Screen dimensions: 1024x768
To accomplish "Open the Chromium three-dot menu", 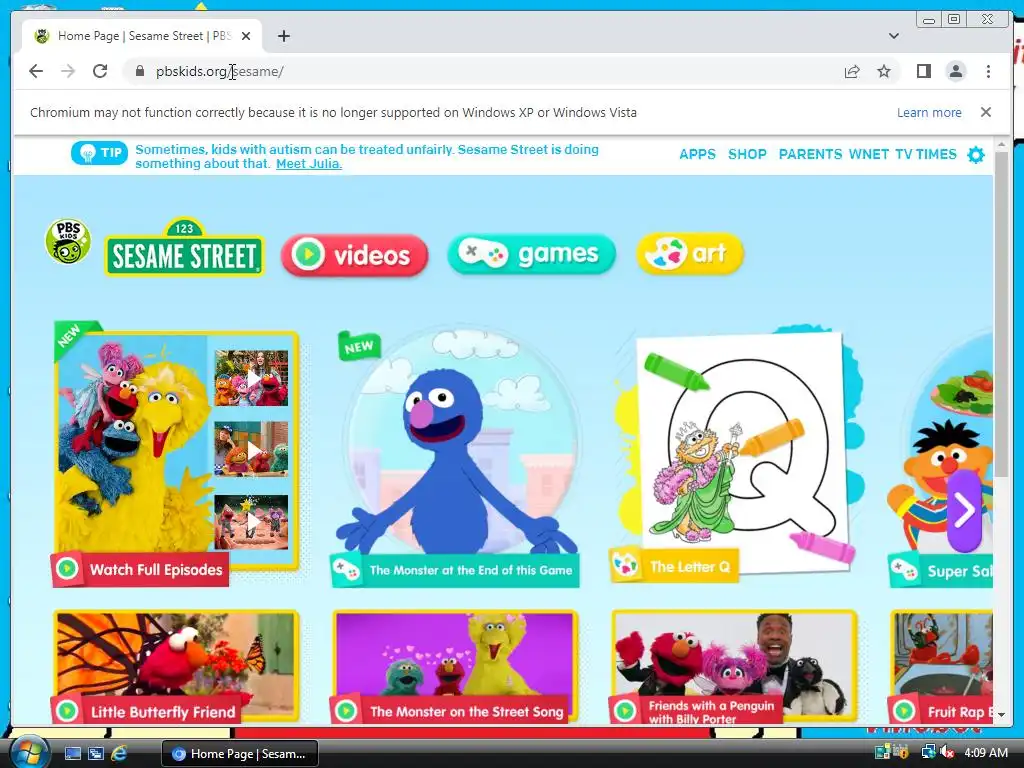I will [988, 71].
